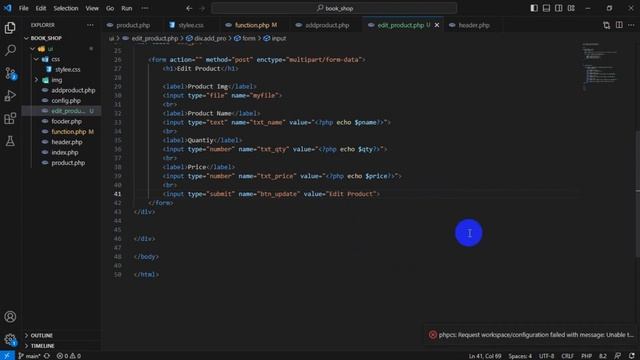Go forward using the navigation arrow
This screenshot has height=360, width=640.
(202, 8)
